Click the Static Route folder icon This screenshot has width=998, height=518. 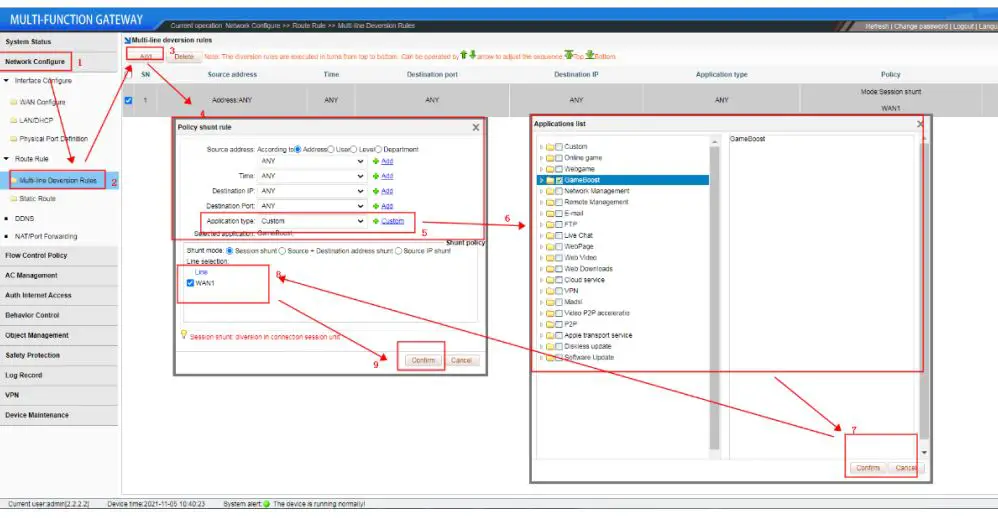pyautogui.click(x=14, y=199)
